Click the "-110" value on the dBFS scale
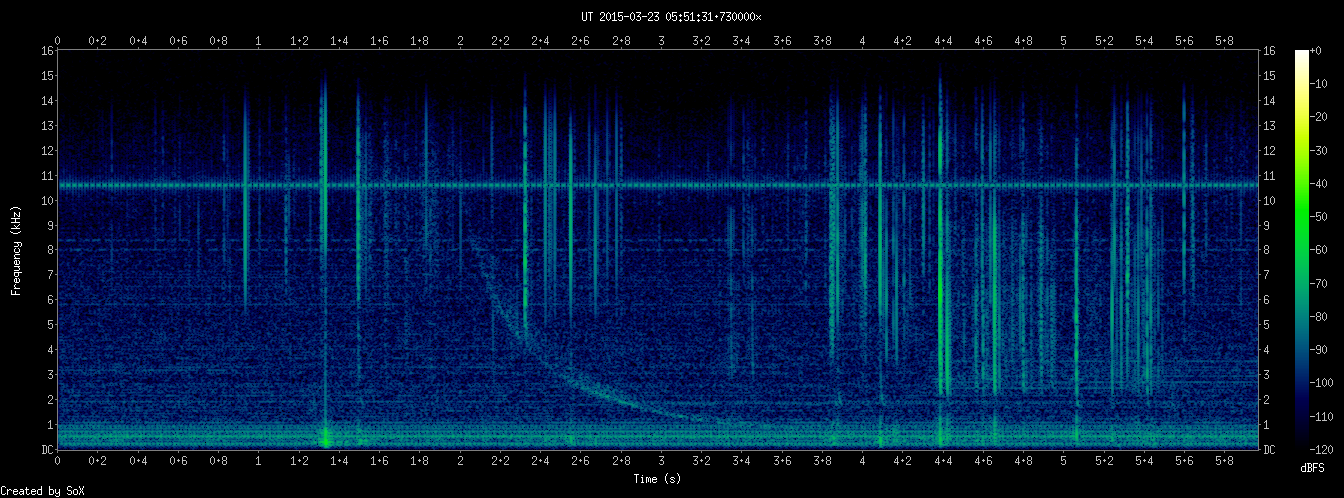 (x=1322, y=417)
